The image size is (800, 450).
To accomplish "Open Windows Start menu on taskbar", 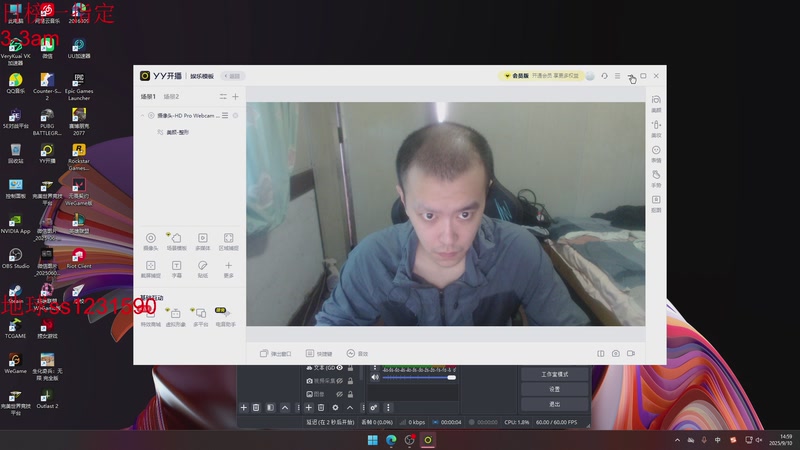I will (372, 440).
